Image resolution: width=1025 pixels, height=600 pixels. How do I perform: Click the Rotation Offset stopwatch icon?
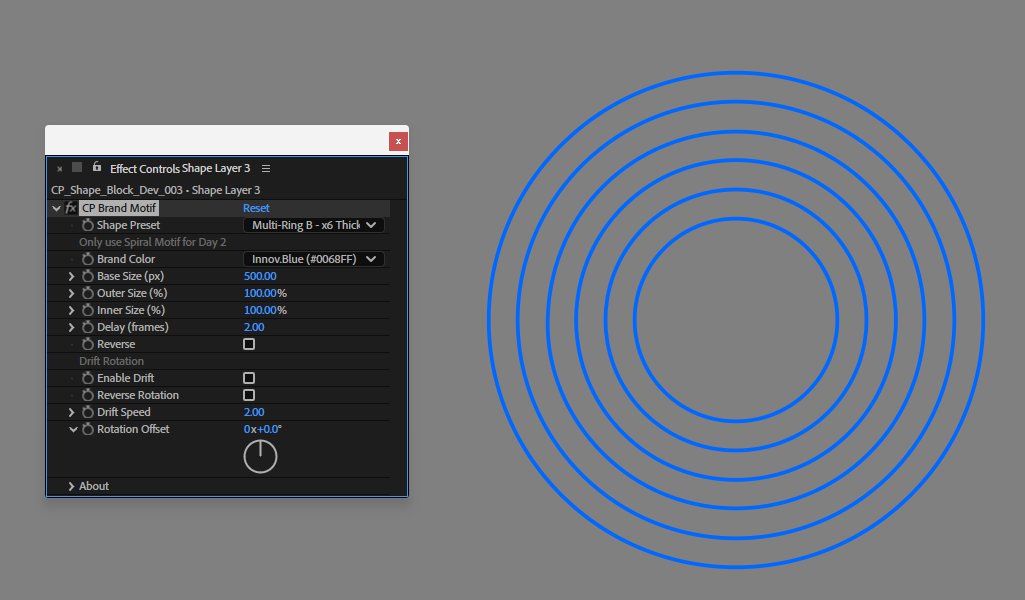click(88, 429)
